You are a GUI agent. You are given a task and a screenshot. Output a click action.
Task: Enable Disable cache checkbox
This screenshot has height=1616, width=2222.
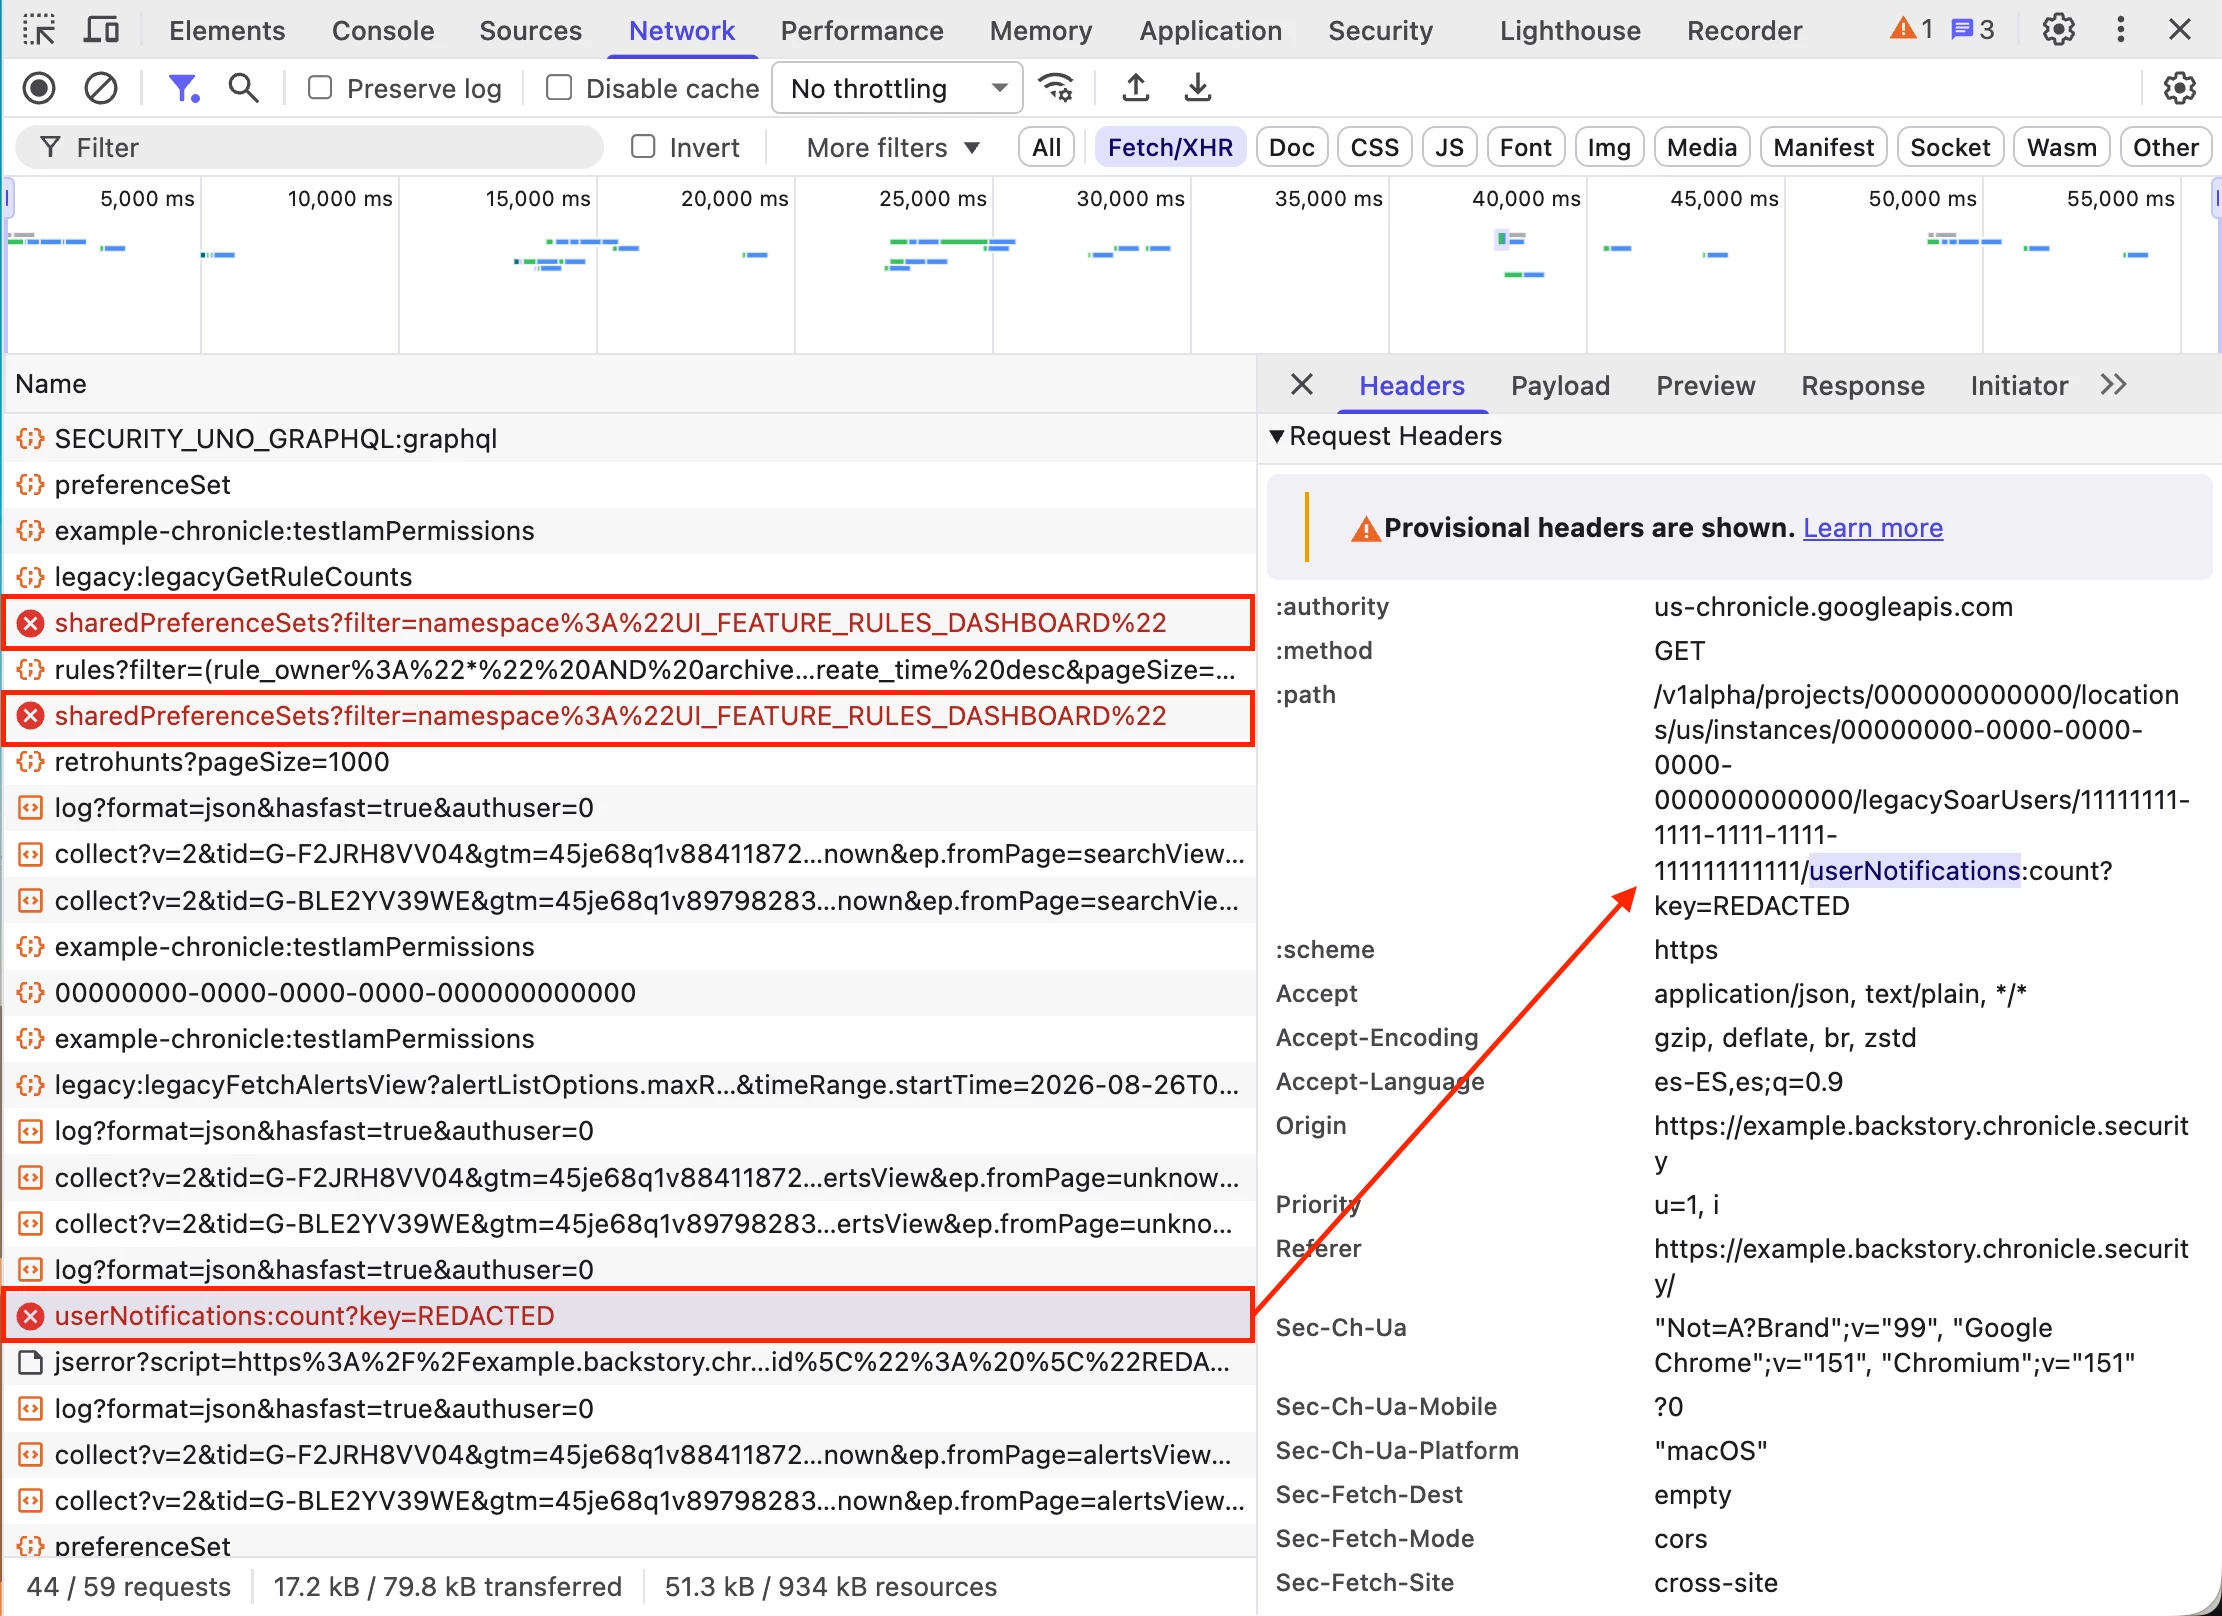pyautogui.click(x=559, y=88)
